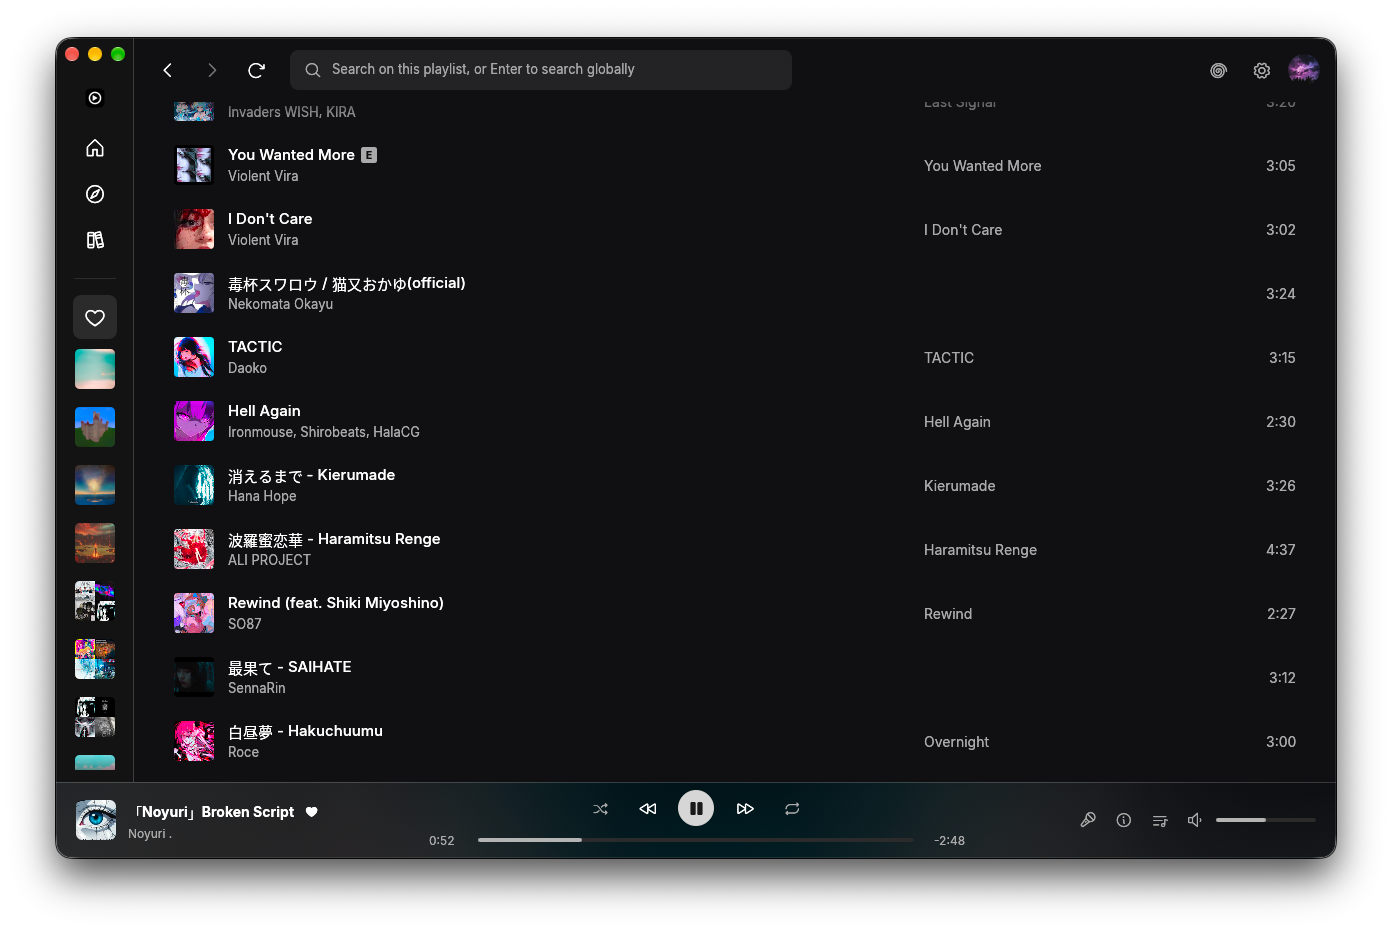Screen dimensions: 1392x932
Task: Open lyrics with the microphone icon
Action: point(1088,820)
